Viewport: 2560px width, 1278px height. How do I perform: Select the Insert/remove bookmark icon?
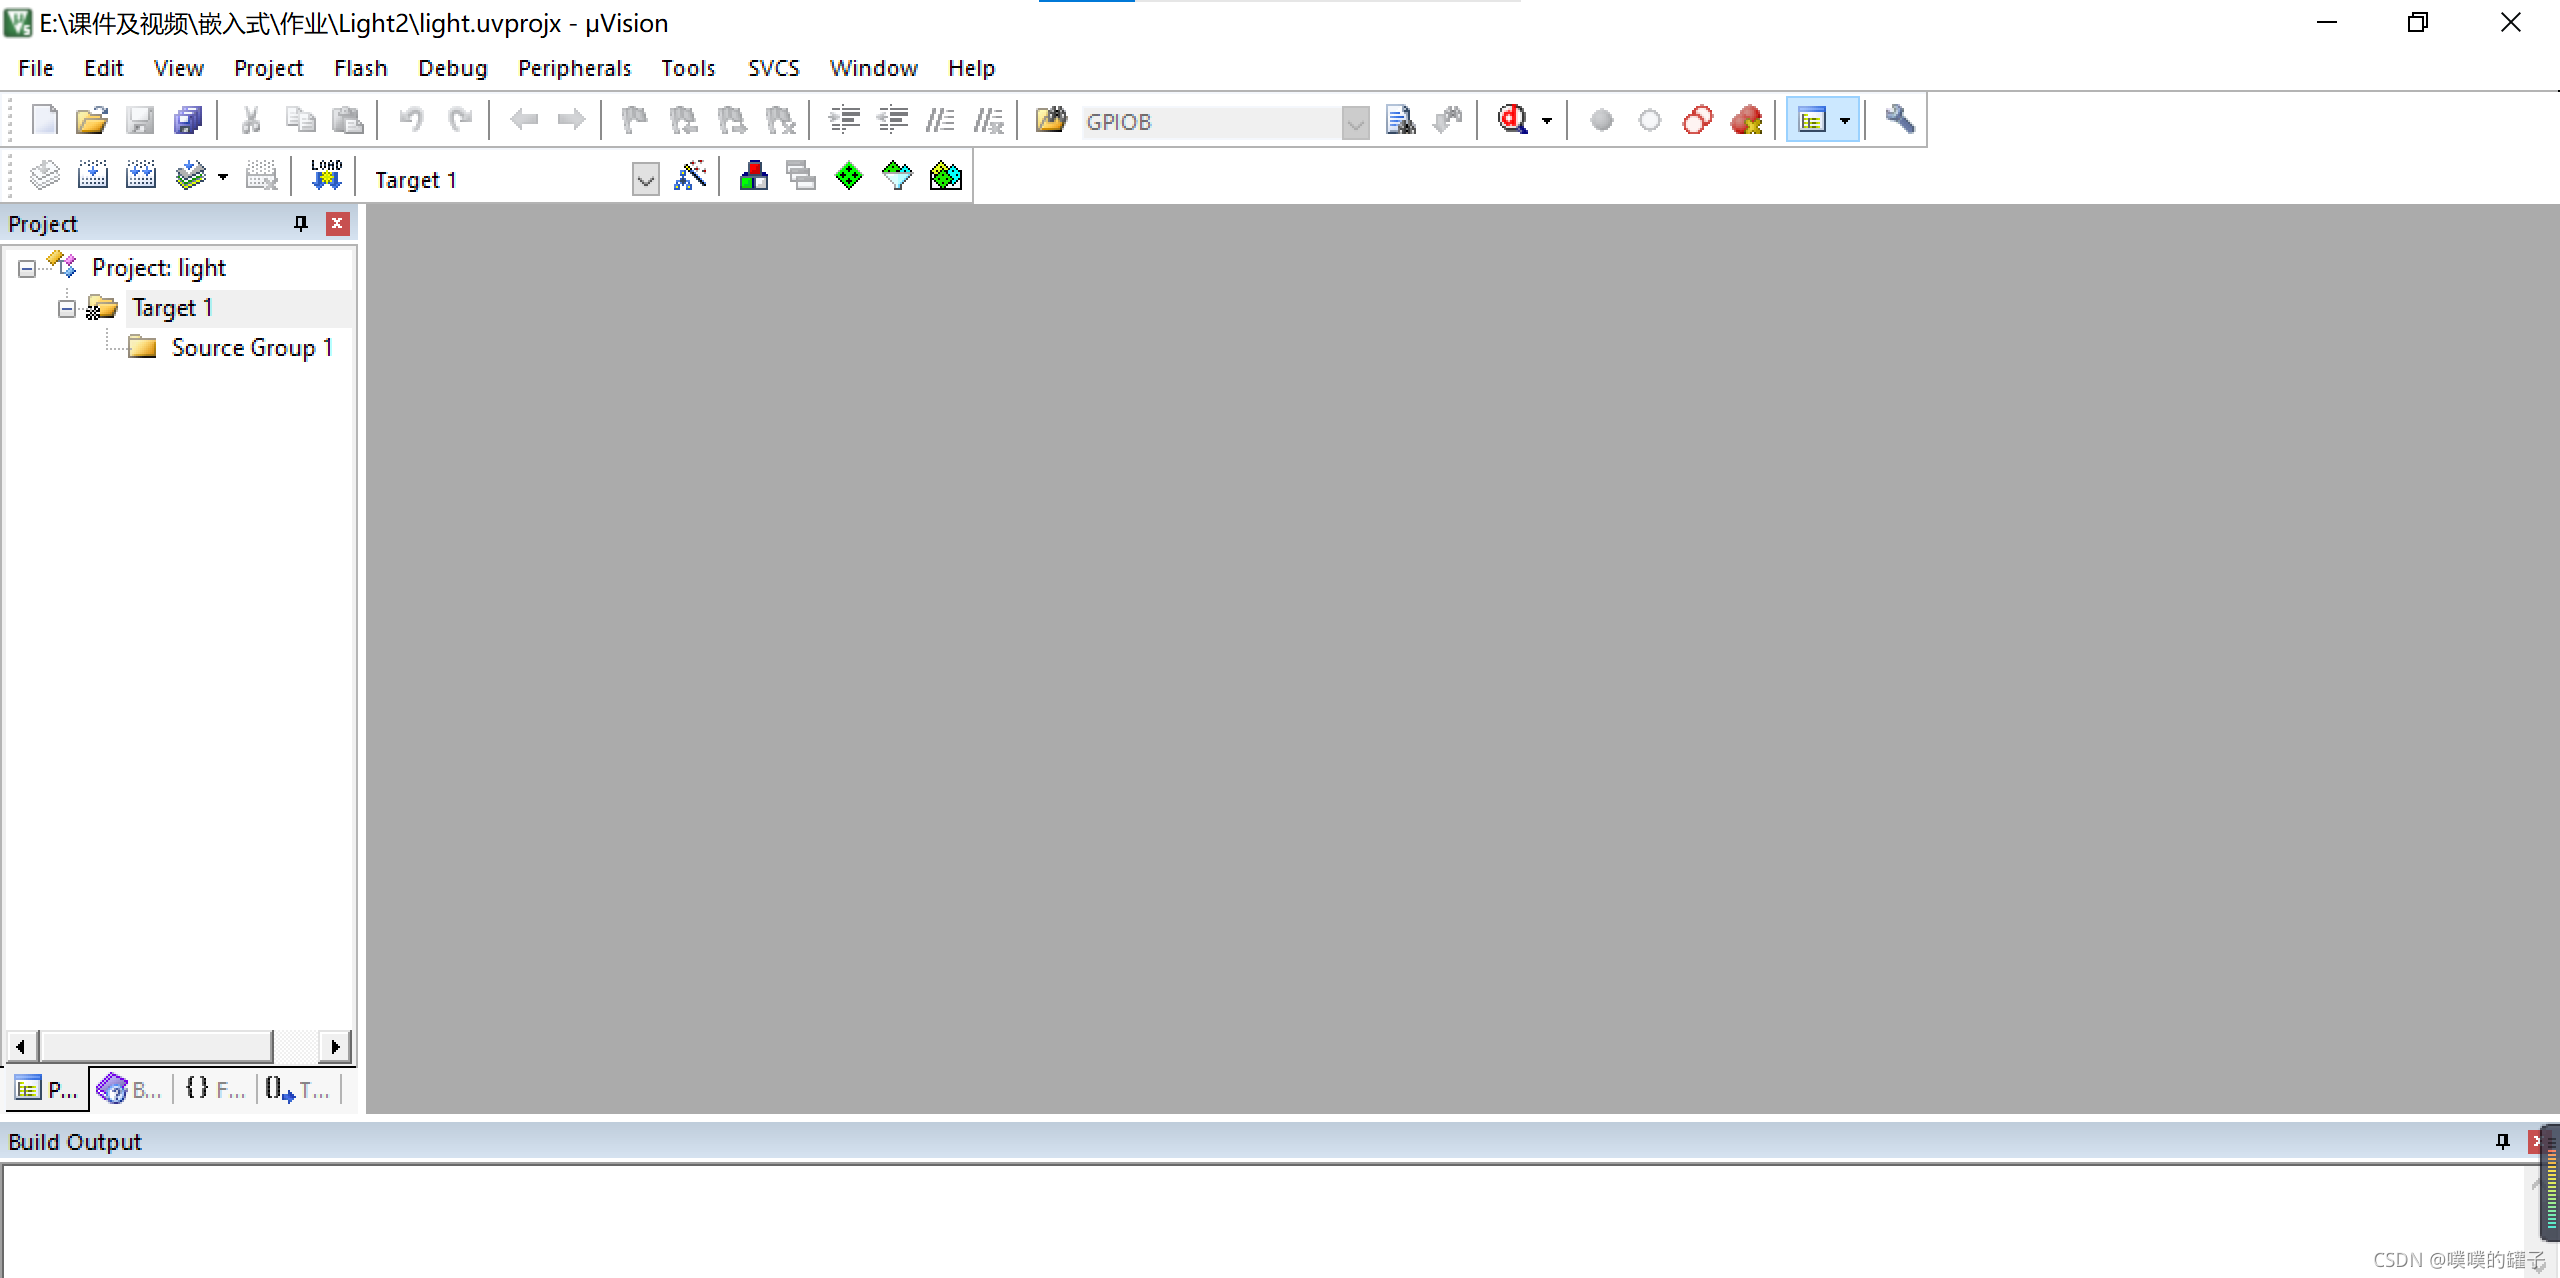[x=633, y=119]
